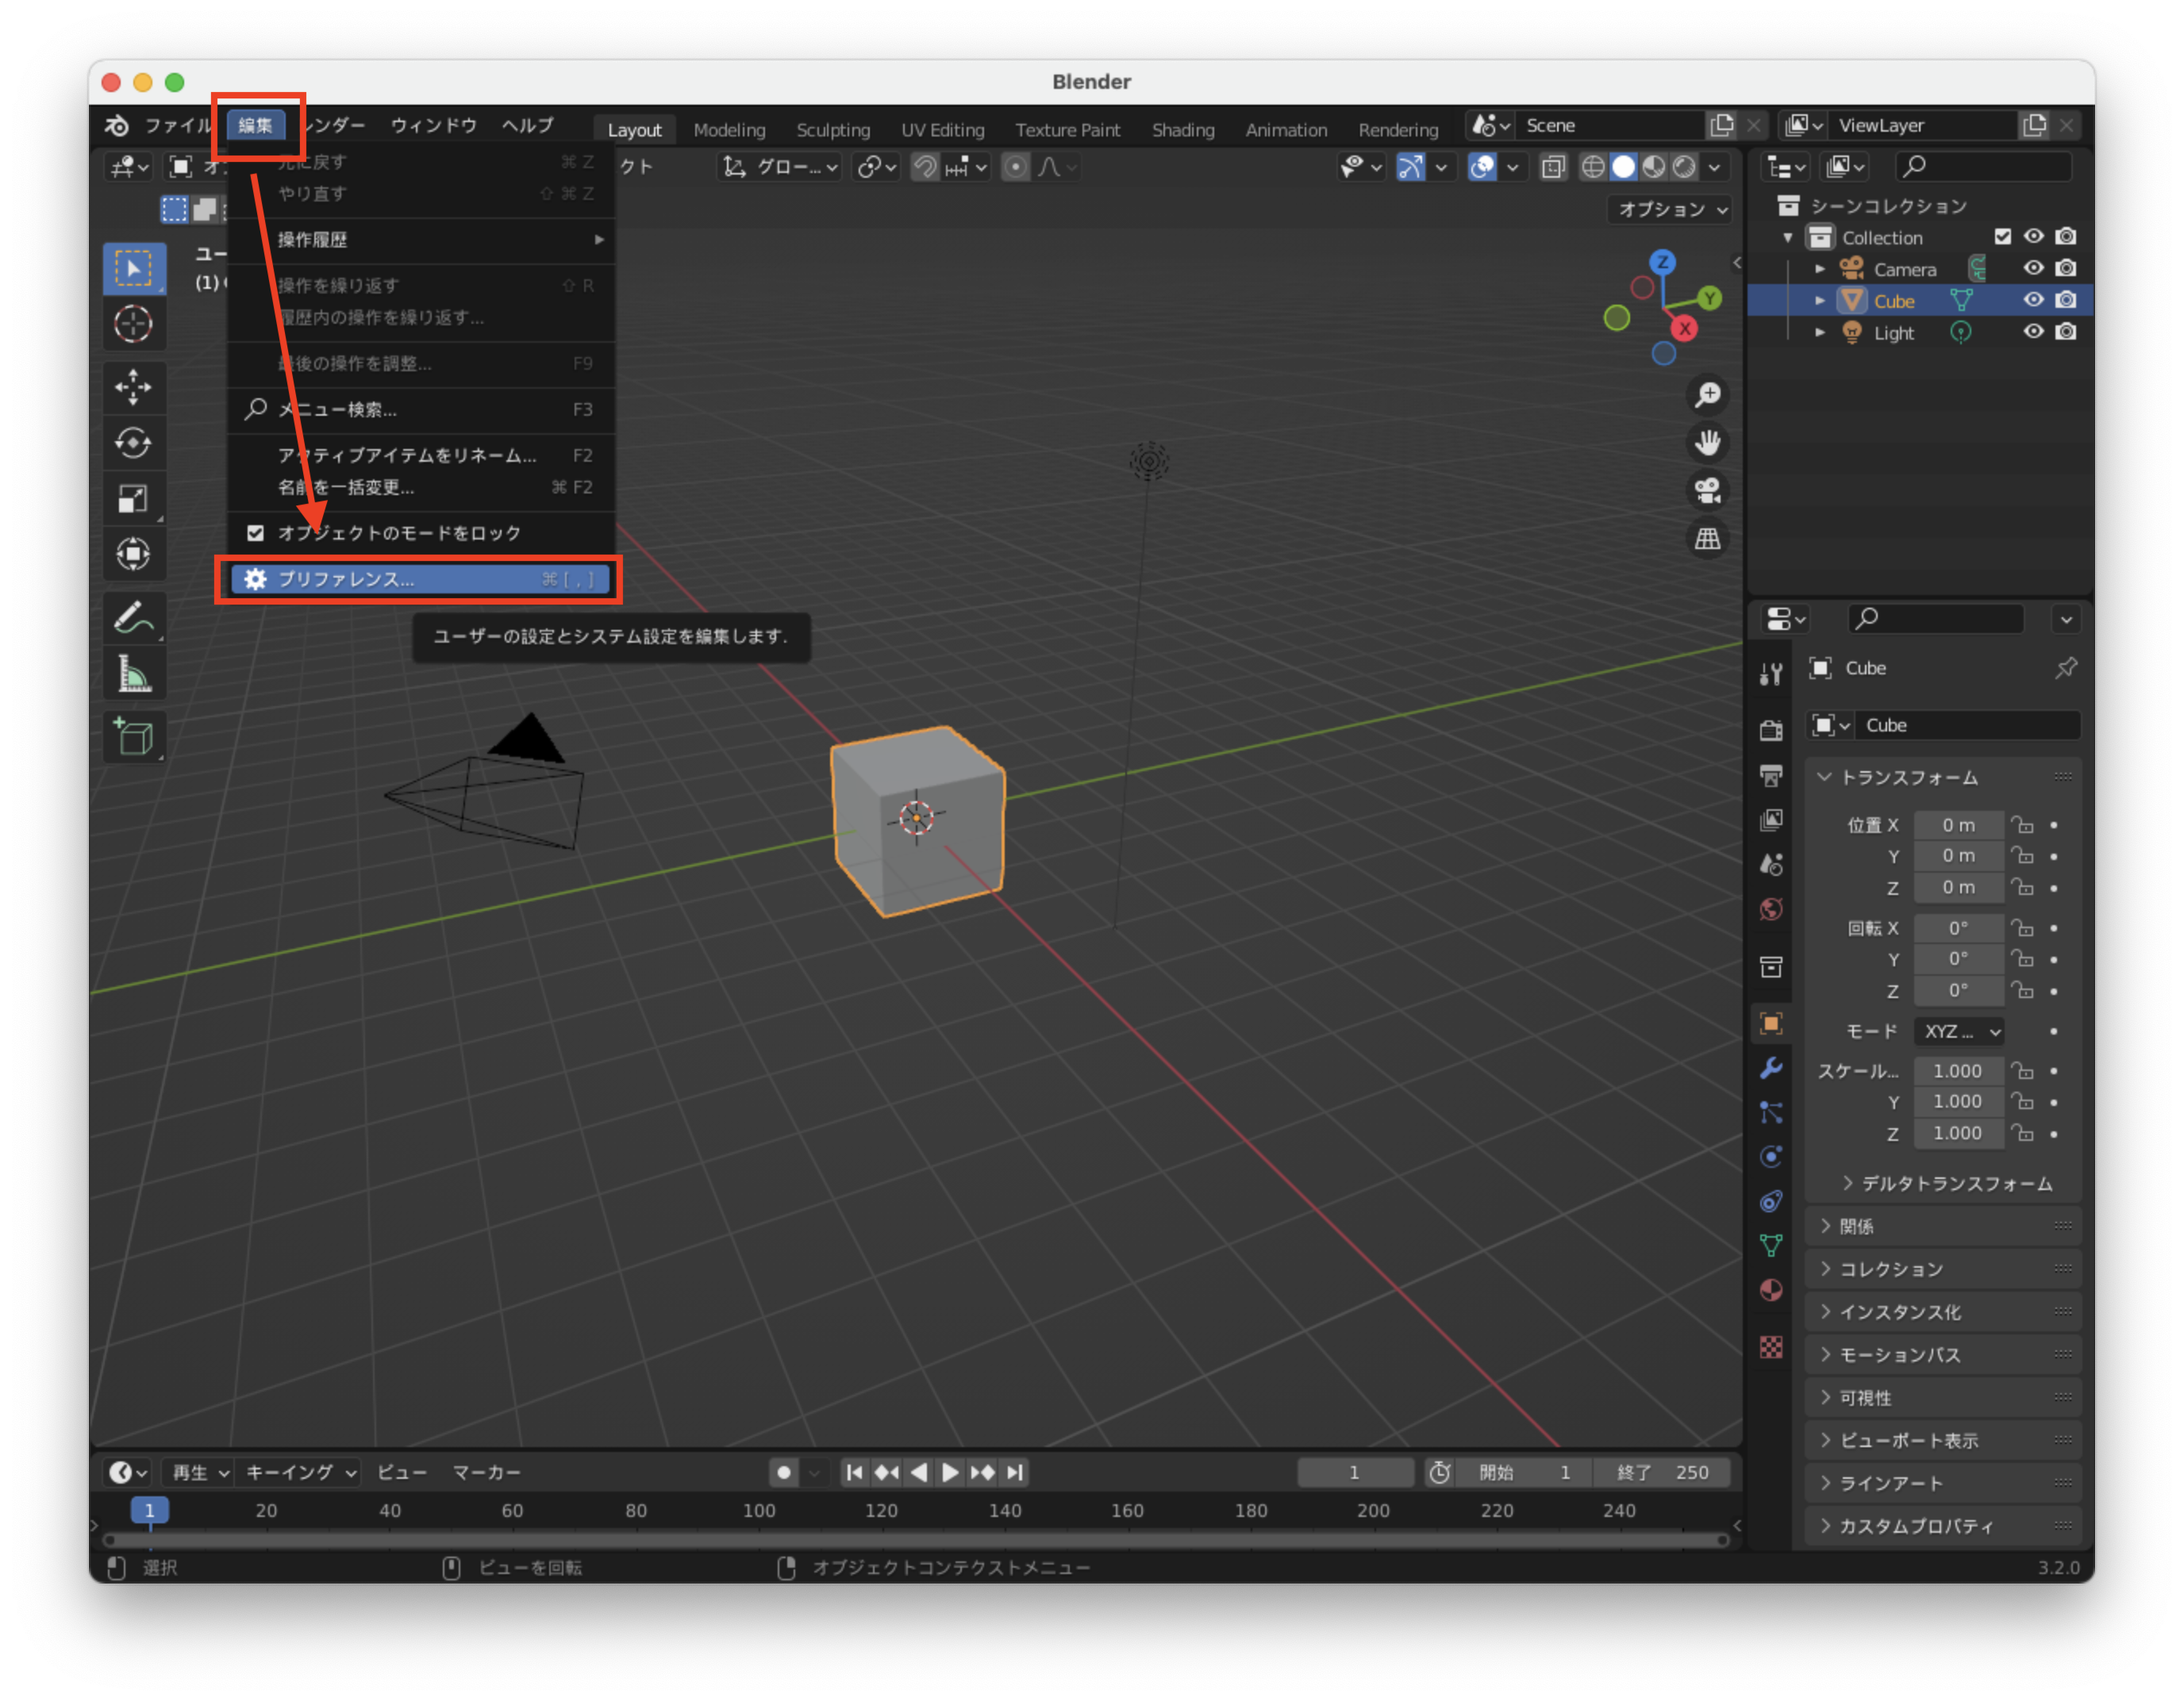Open the Material properties tab
The image size is (2184, 1701).
(x=1771, y=1290)
